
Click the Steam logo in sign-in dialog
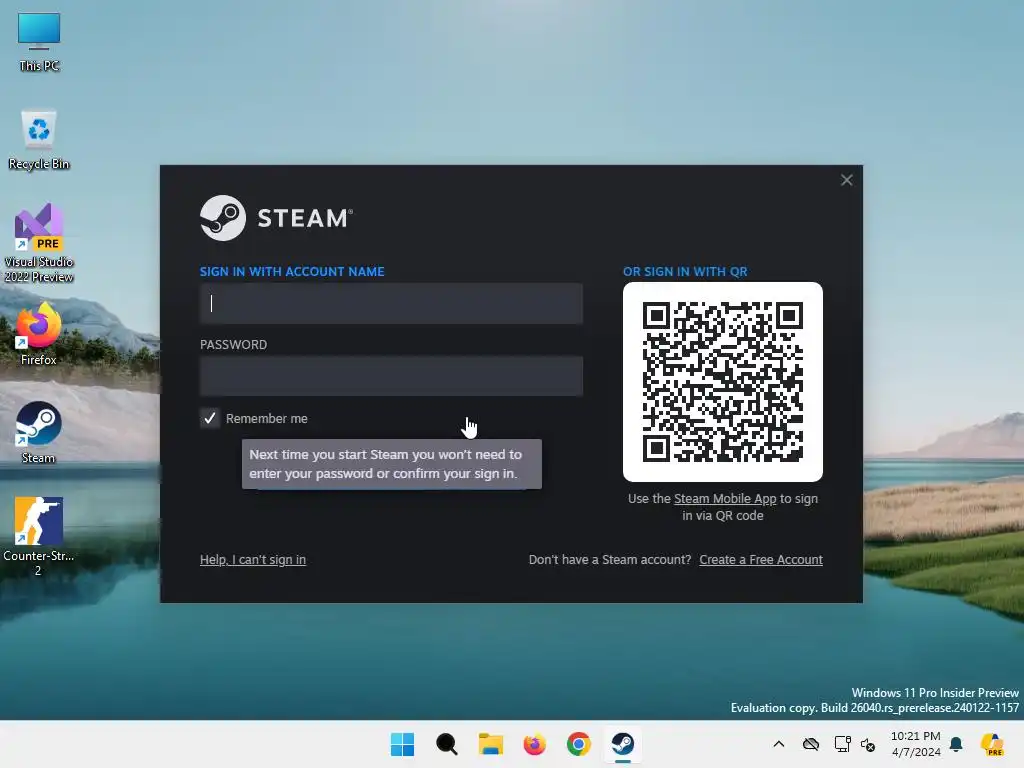[276, 218]
